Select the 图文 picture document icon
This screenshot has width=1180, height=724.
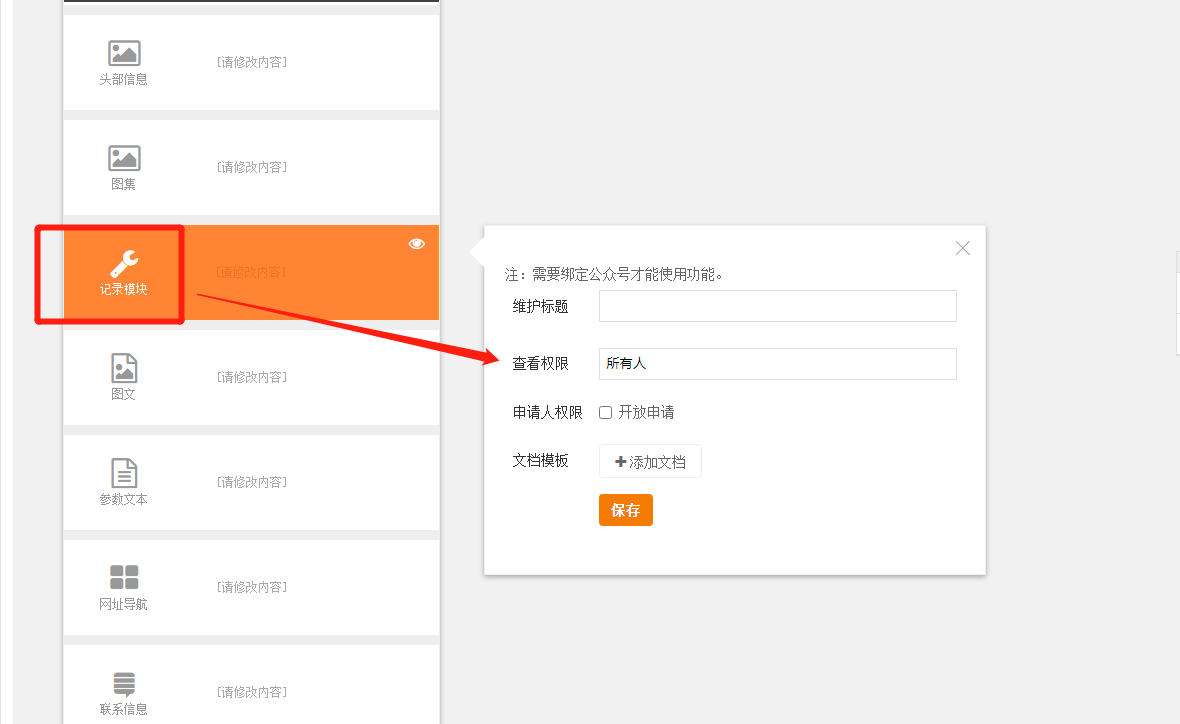(124, 368)
